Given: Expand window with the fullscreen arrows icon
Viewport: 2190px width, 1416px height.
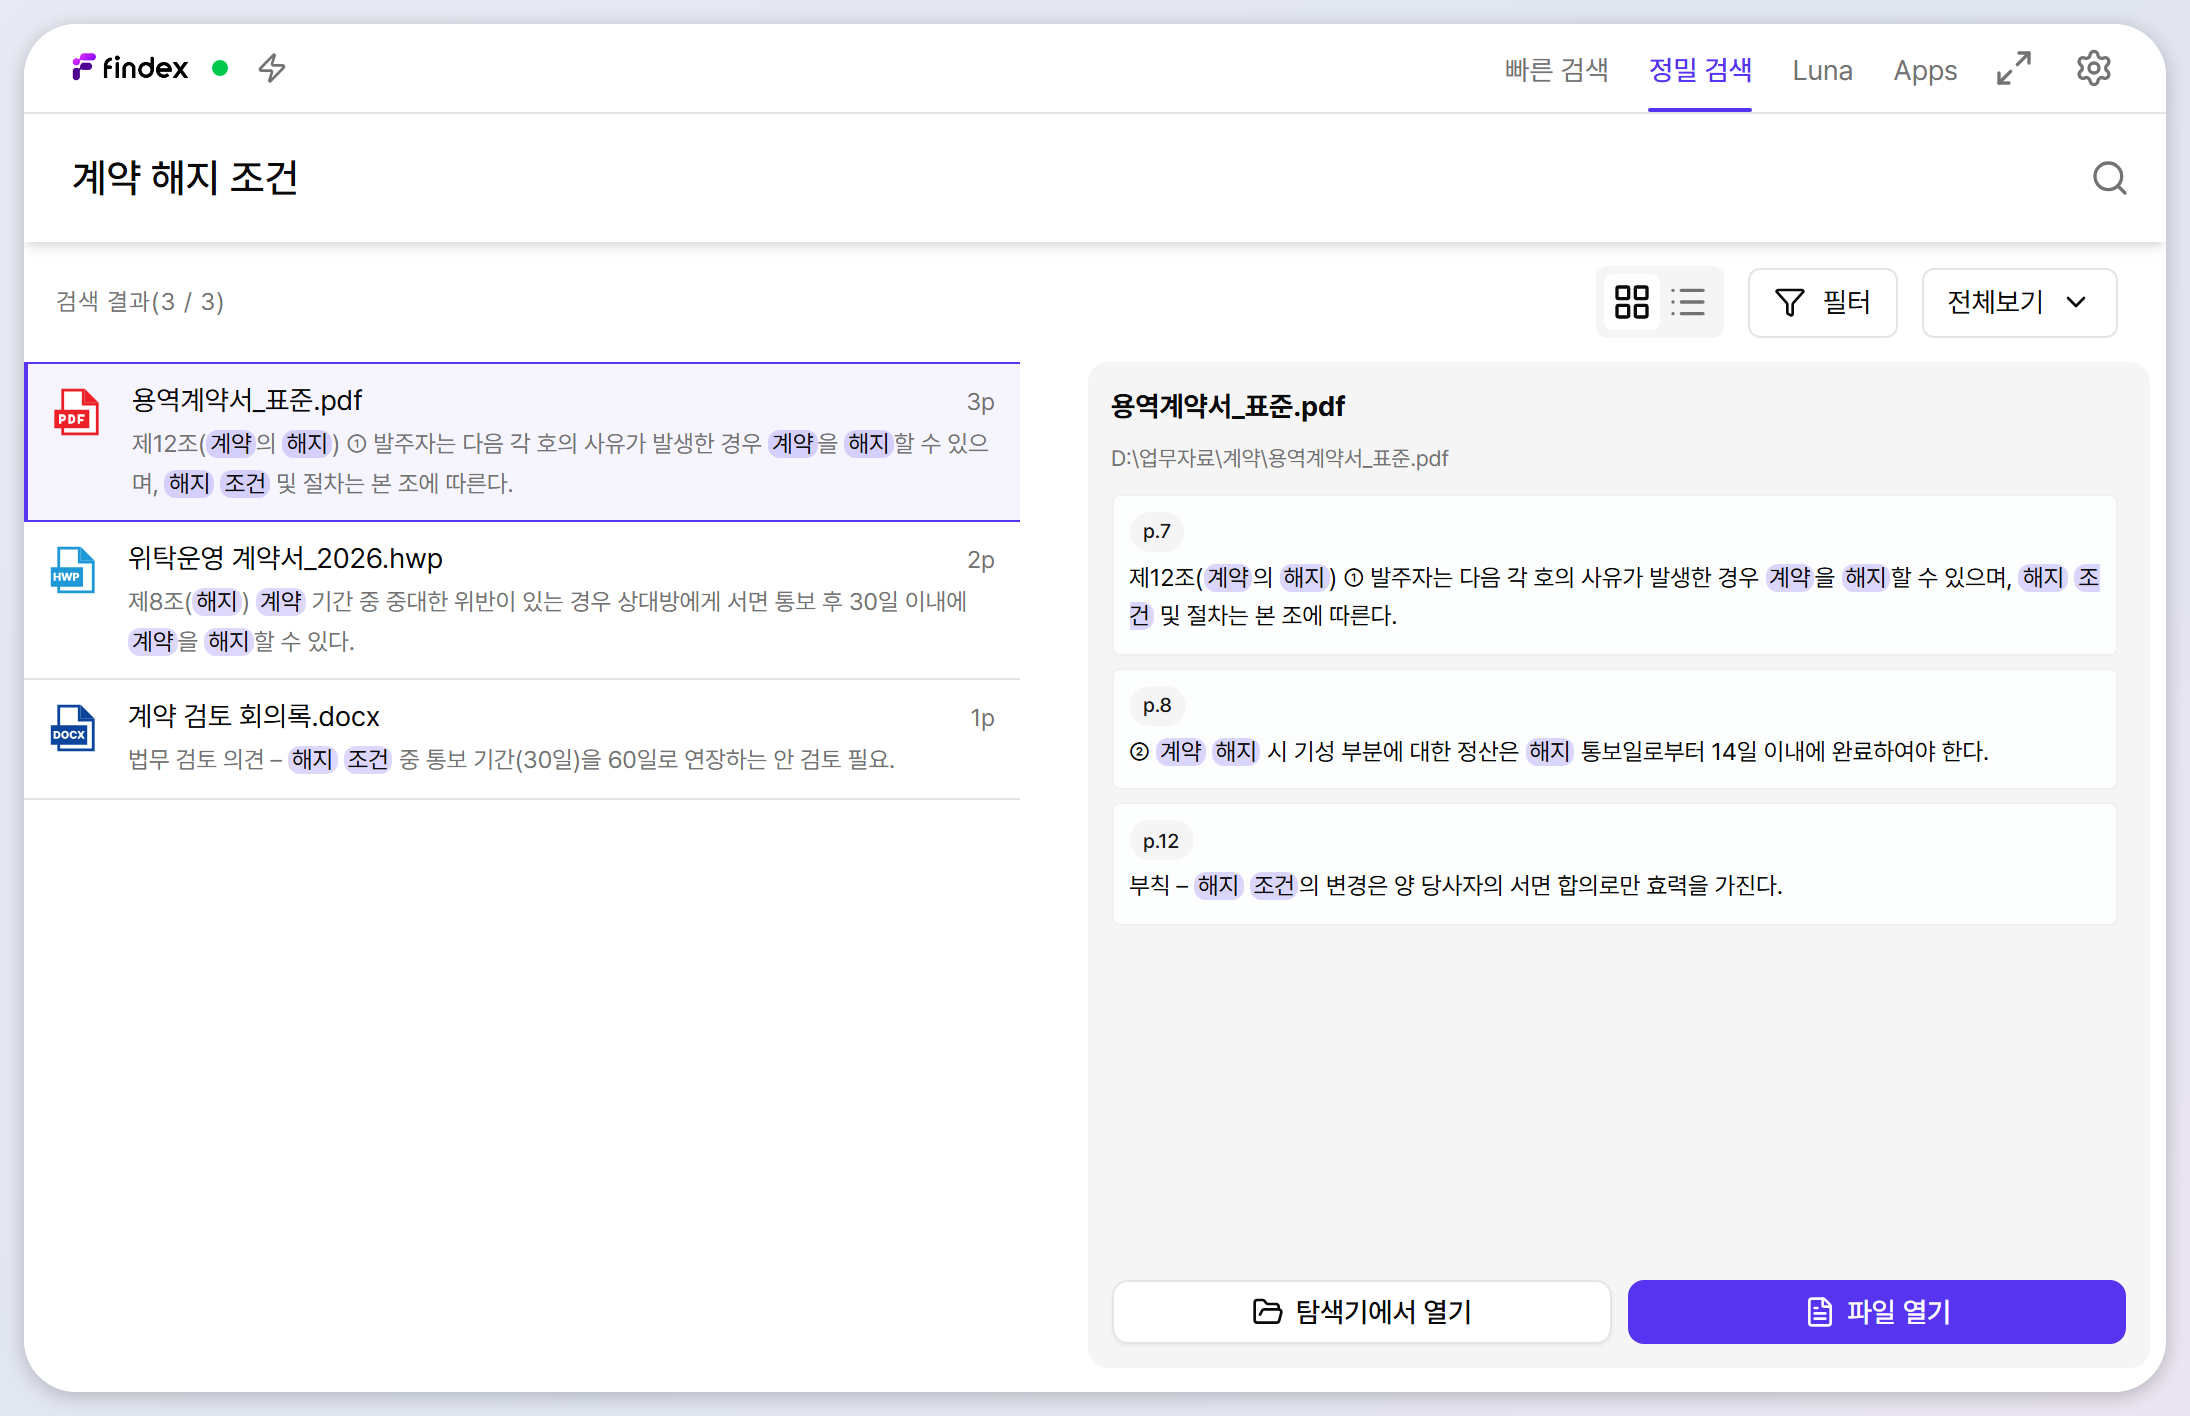Looking at the screenshot, I should coord(2014,69).
